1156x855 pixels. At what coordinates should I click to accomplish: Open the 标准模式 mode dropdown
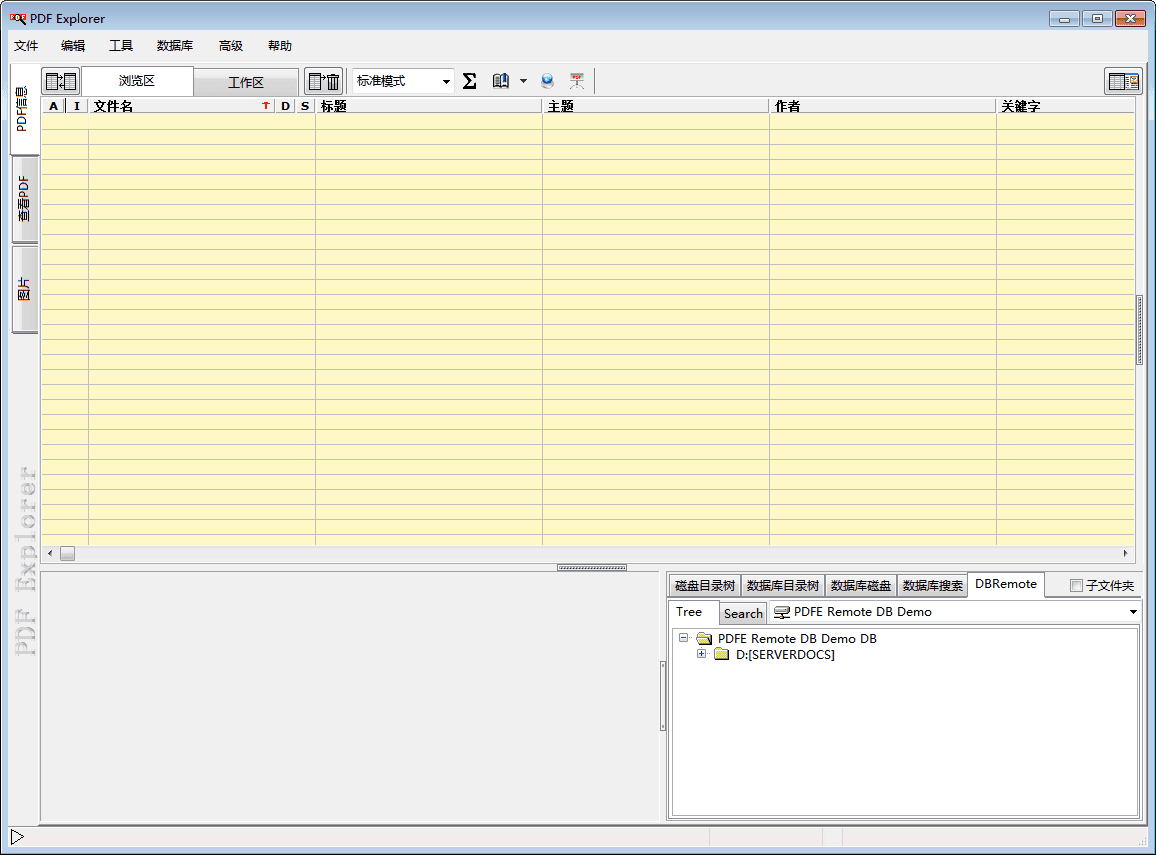[x=446, y=82]
